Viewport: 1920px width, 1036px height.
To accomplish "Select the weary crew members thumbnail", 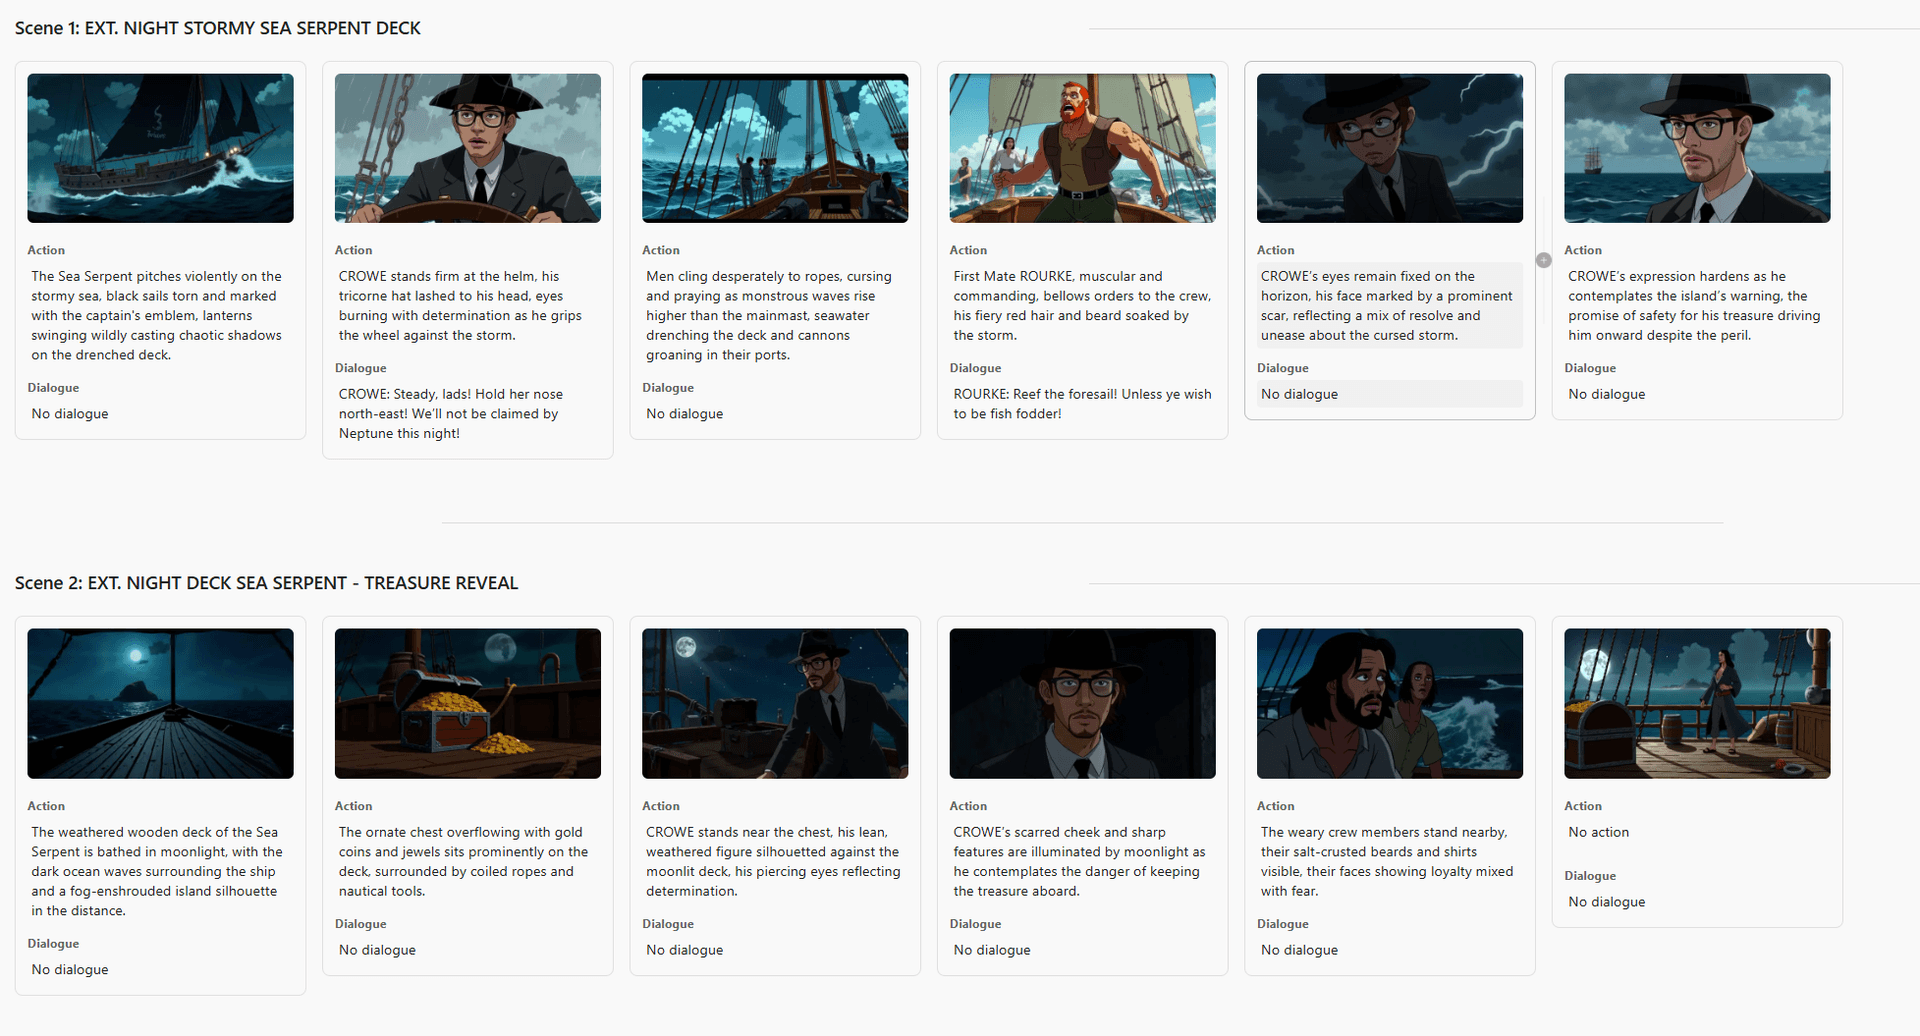I will 1389,703.
